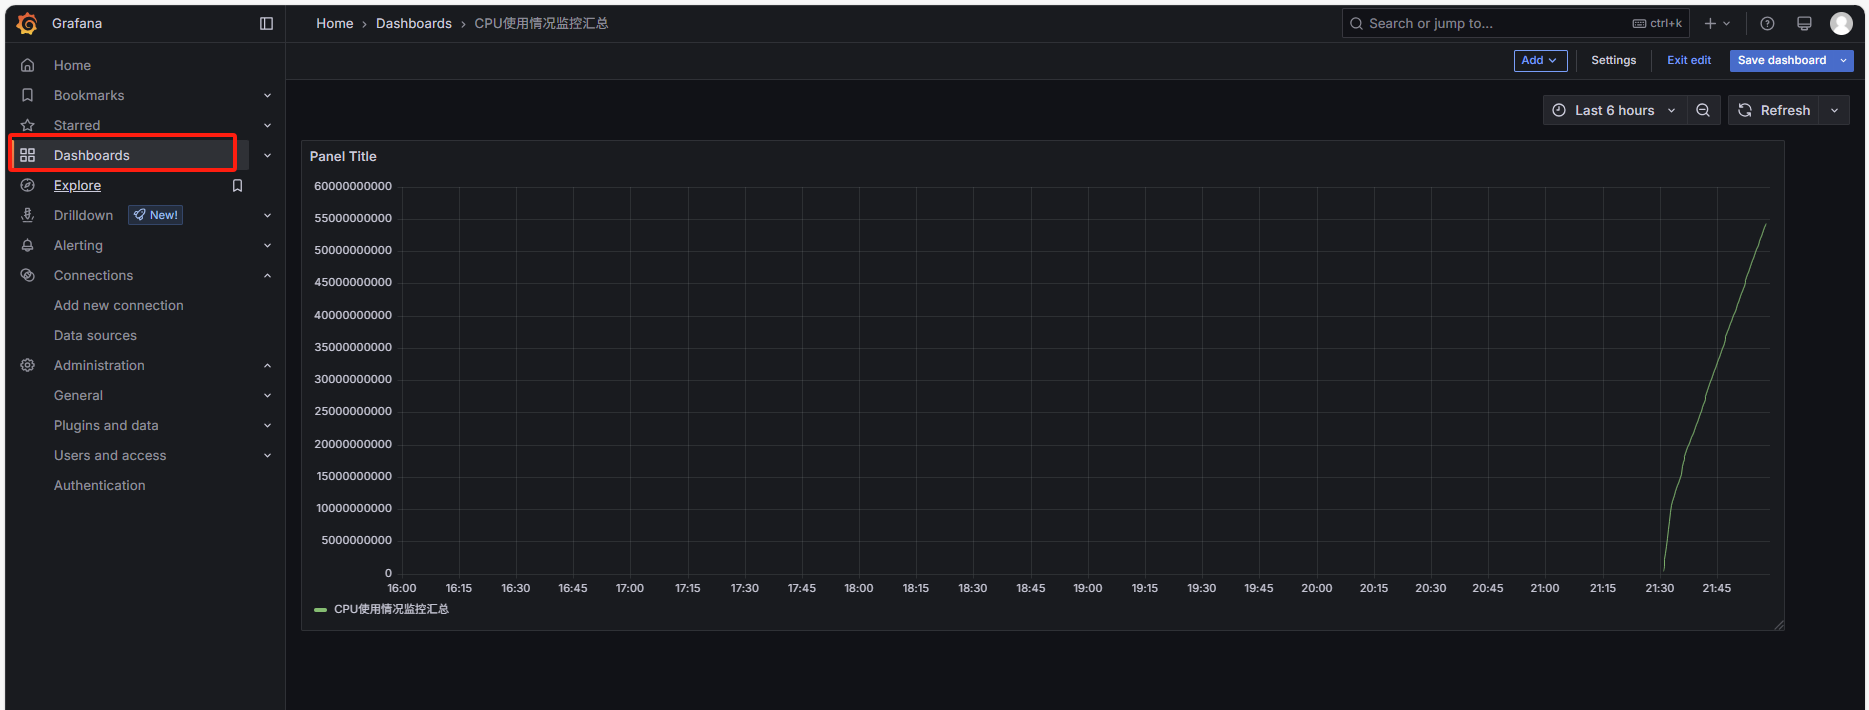
Task: Open Dashboards in sidebar
Action: [x=92, y=155]
